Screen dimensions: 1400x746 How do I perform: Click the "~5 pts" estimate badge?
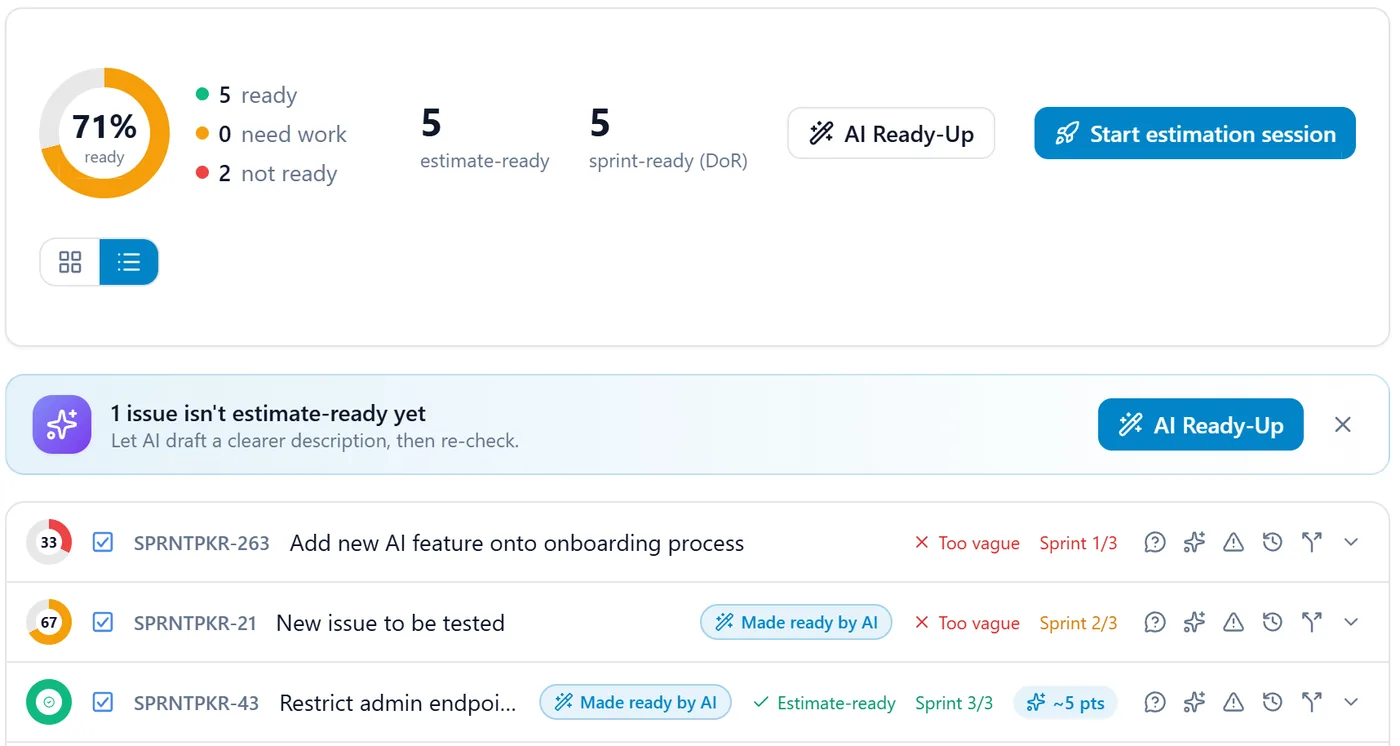[1065, 703]
